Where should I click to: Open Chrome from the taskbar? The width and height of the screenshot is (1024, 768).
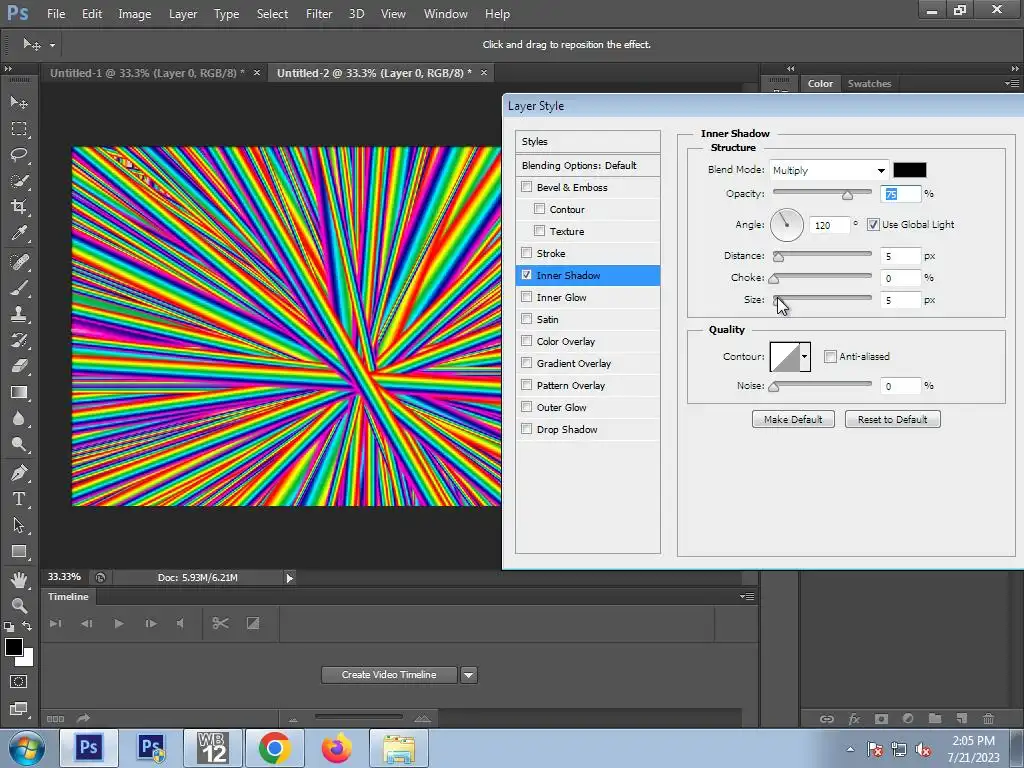point(274,748)
